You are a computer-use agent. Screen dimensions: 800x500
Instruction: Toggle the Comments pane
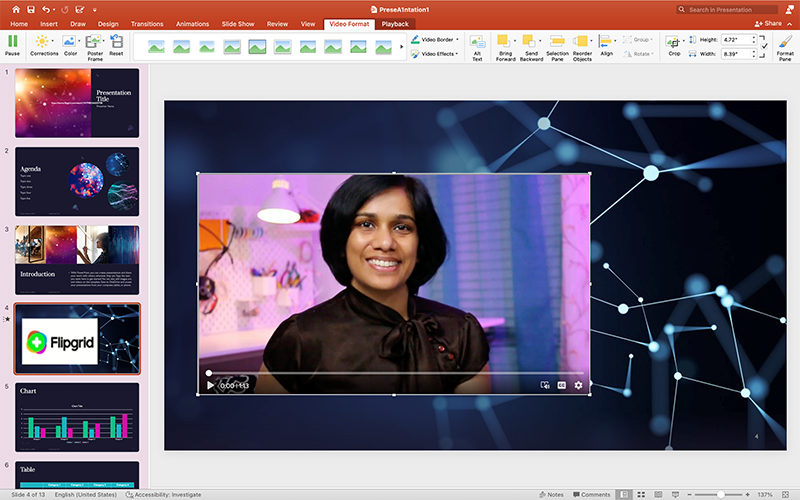coord(591,494)
